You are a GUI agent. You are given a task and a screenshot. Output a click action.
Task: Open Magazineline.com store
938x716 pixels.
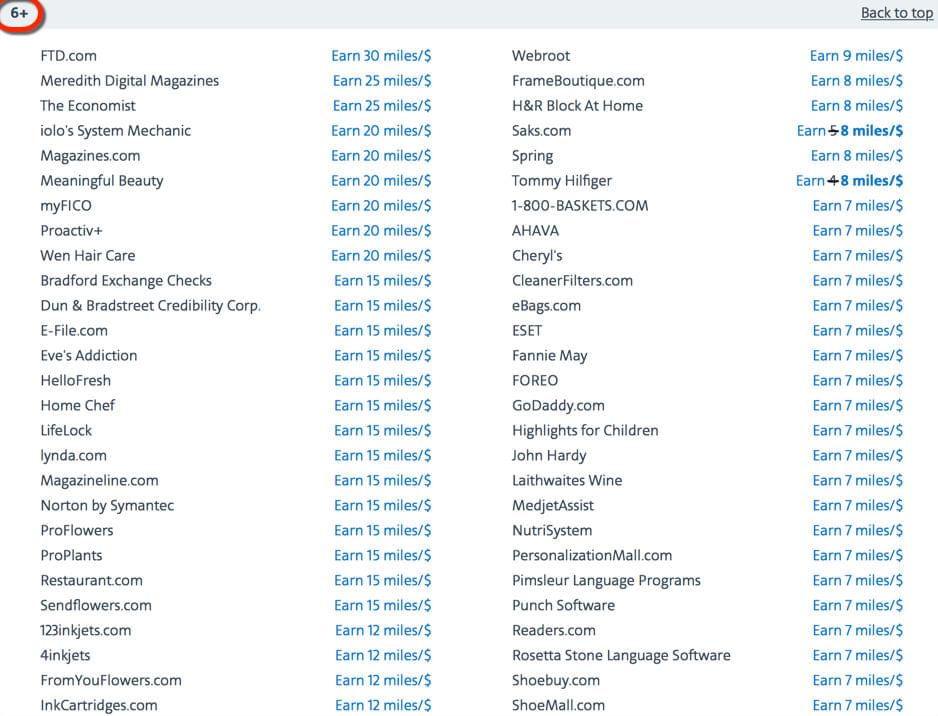99,481
